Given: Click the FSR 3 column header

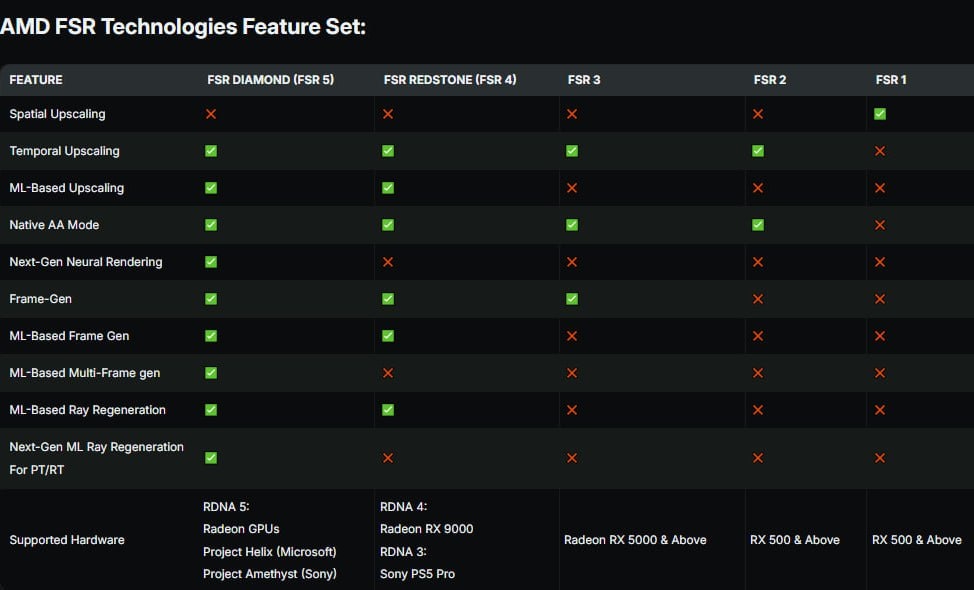Looking at the screenshot, I should click(584, 80).
